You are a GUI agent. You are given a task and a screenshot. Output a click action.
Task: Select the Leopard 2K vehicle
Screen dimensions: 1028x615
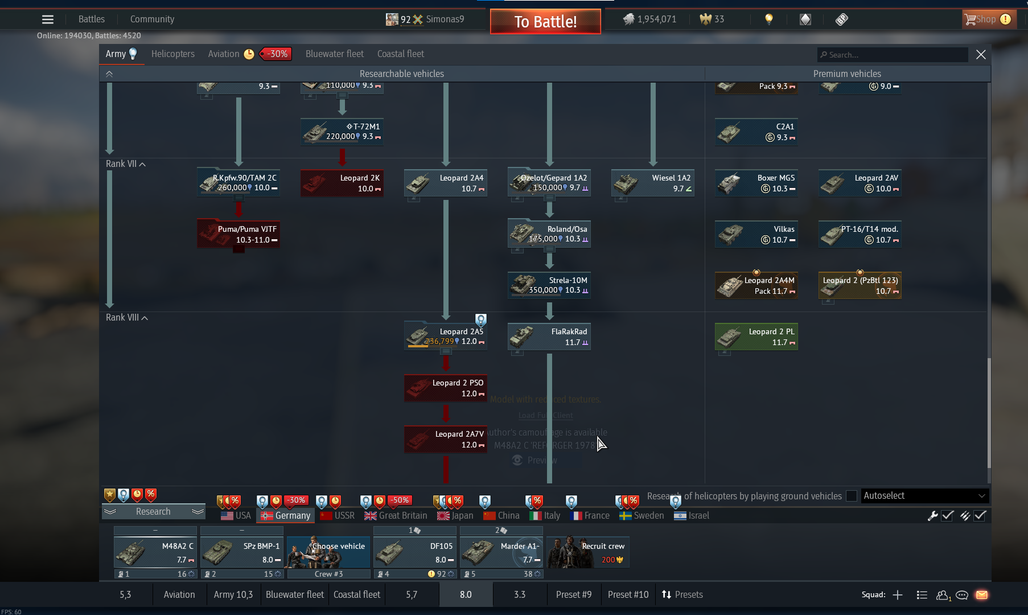(342, 183)
